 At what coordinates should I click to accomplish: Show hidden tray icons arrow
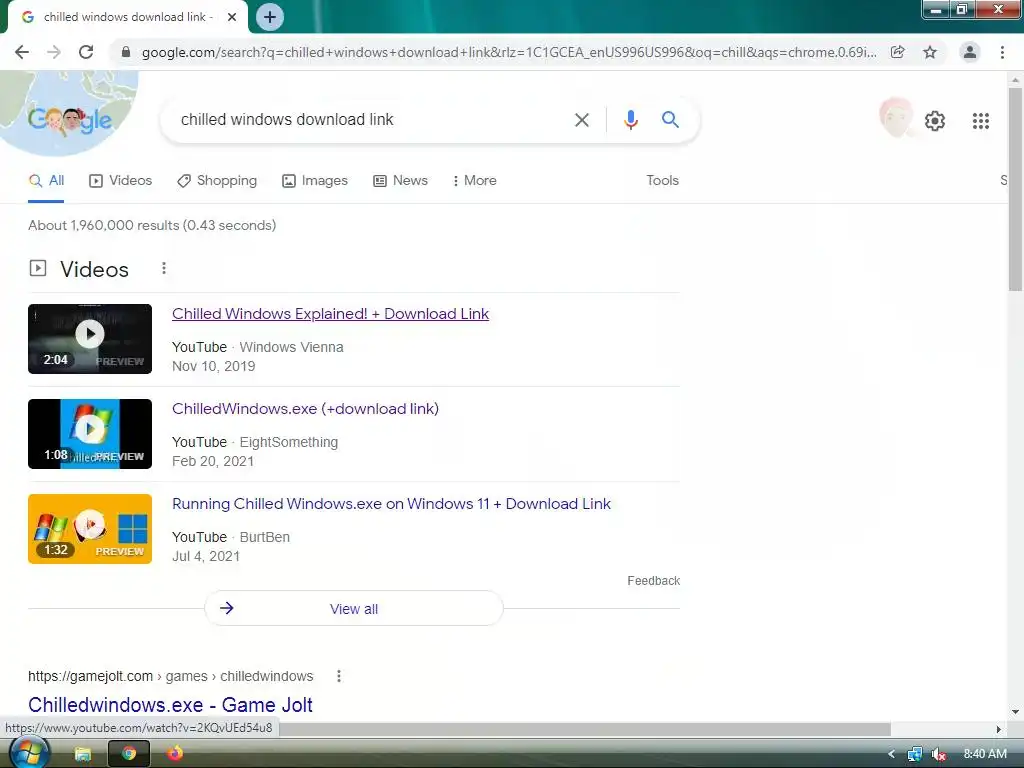[891, 754]
